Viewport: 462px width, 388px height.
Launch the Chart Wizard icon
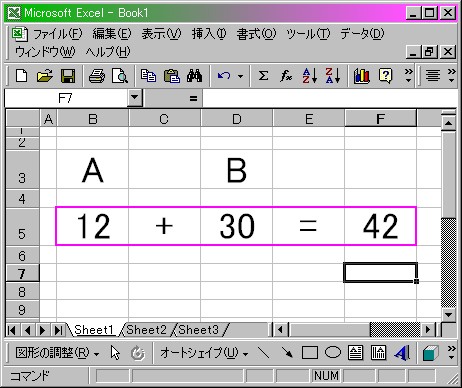coord(362,76)
